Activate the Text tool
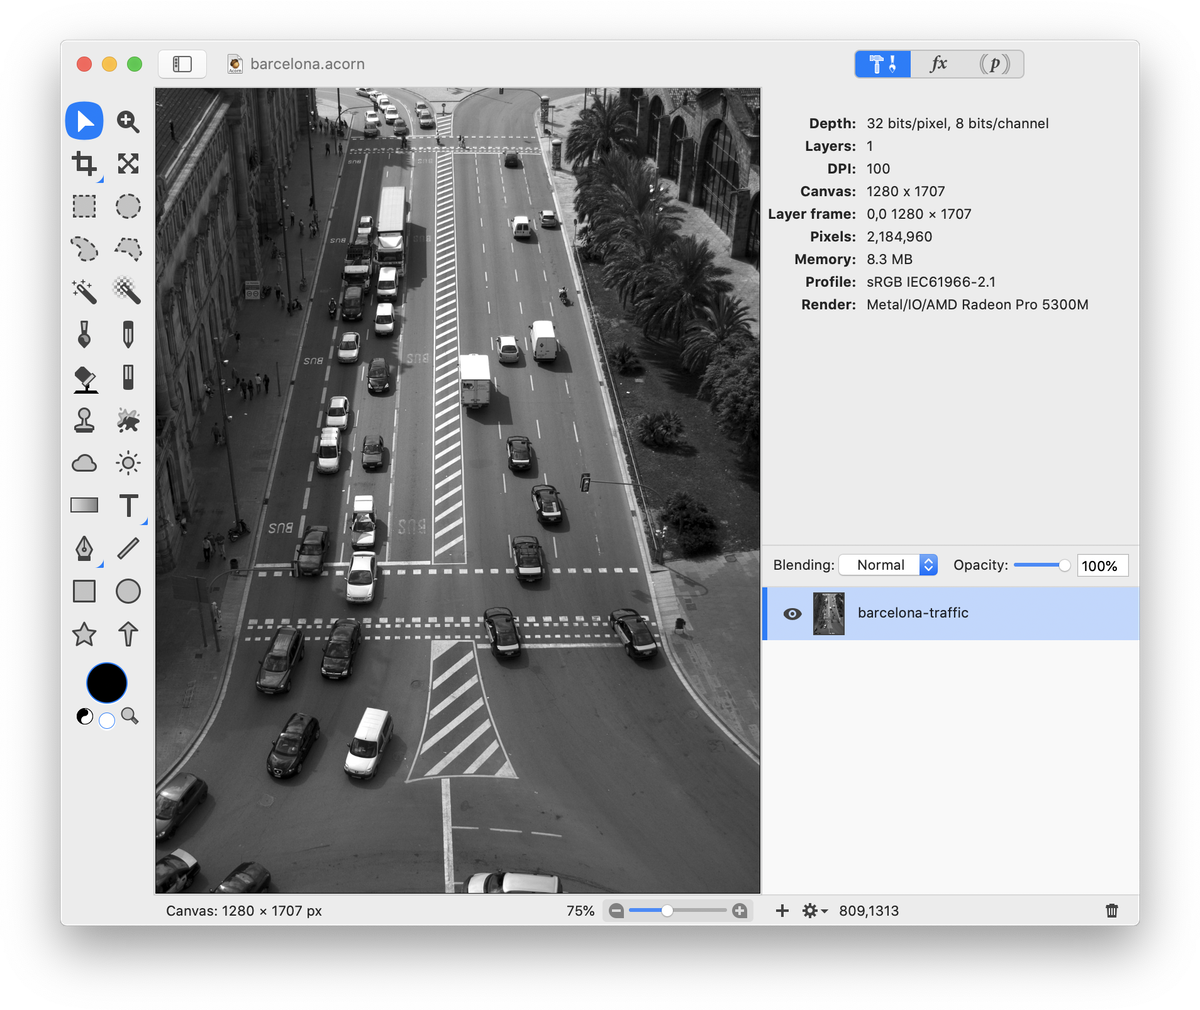The width and height of the screenshot is (1200, 1010). pos(128,506)
